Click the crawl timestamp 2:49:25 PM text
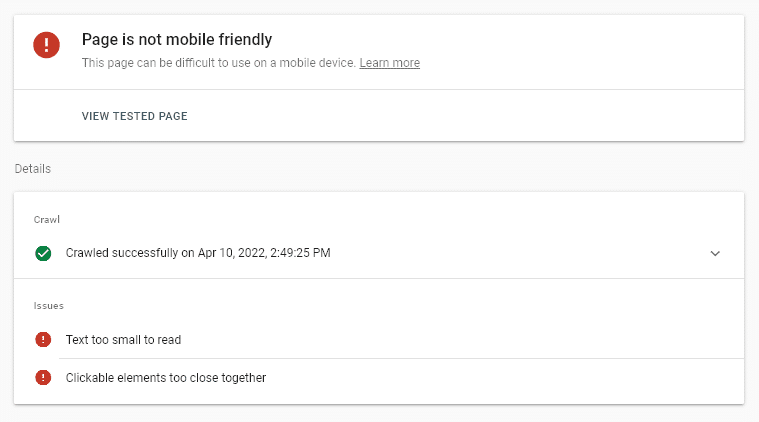This screenshot has height=422, width=759. [x=300, y=253]
